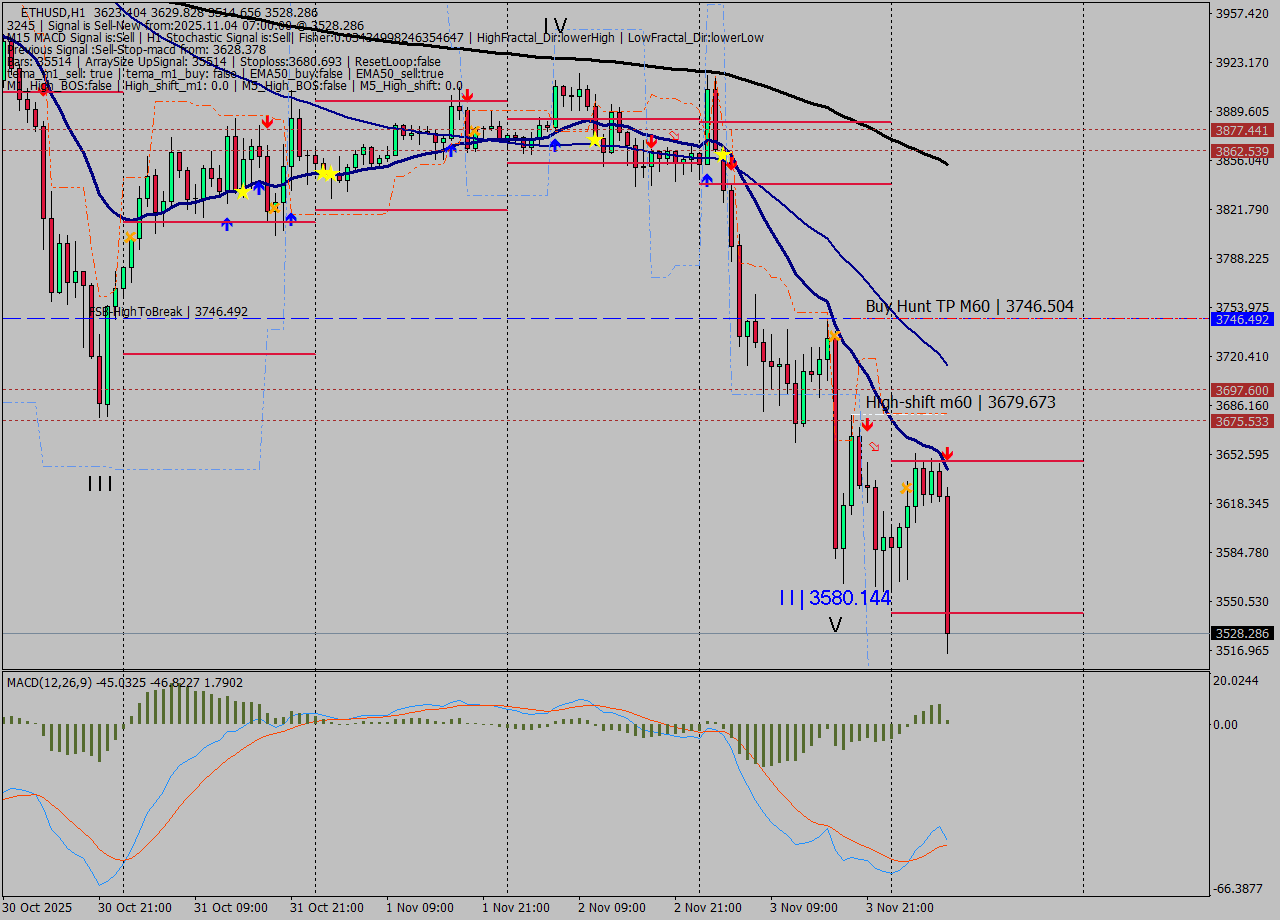
Task: Click the red sell arrow above the latest candles
Action: click(x=946, y=455)
